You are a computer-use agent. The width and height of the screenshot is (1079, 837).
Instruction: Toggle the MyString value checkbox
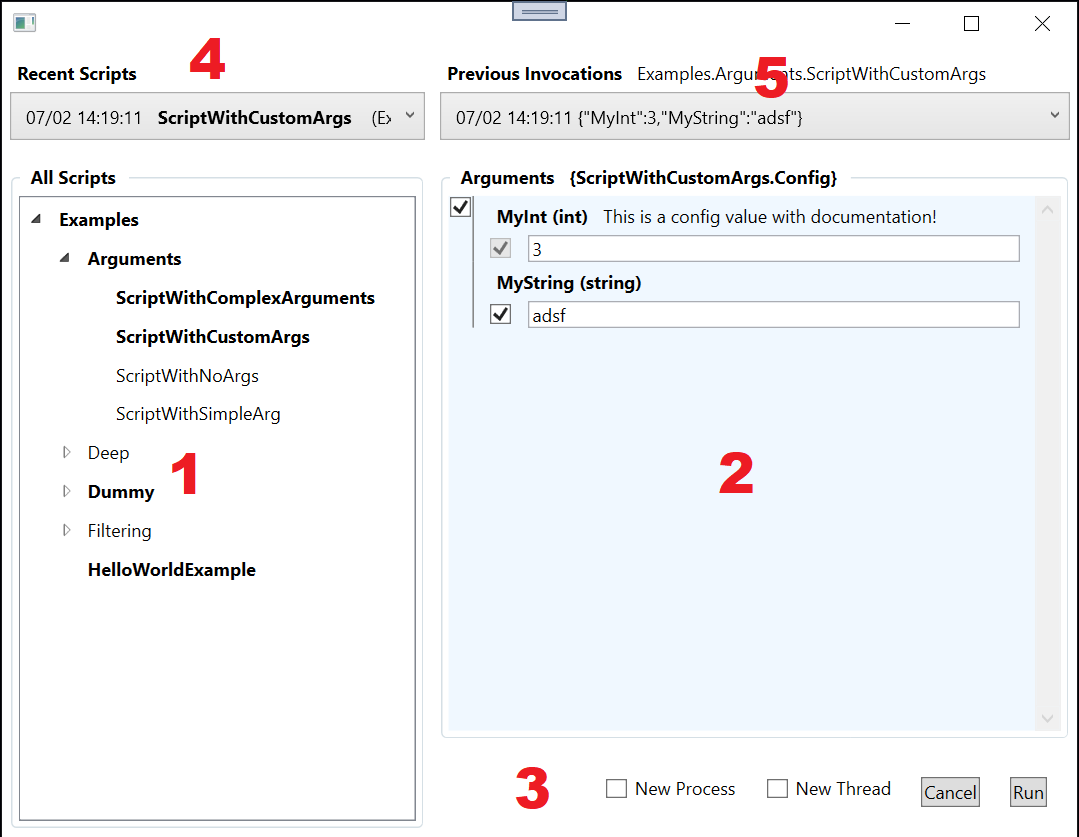[500, 315]
